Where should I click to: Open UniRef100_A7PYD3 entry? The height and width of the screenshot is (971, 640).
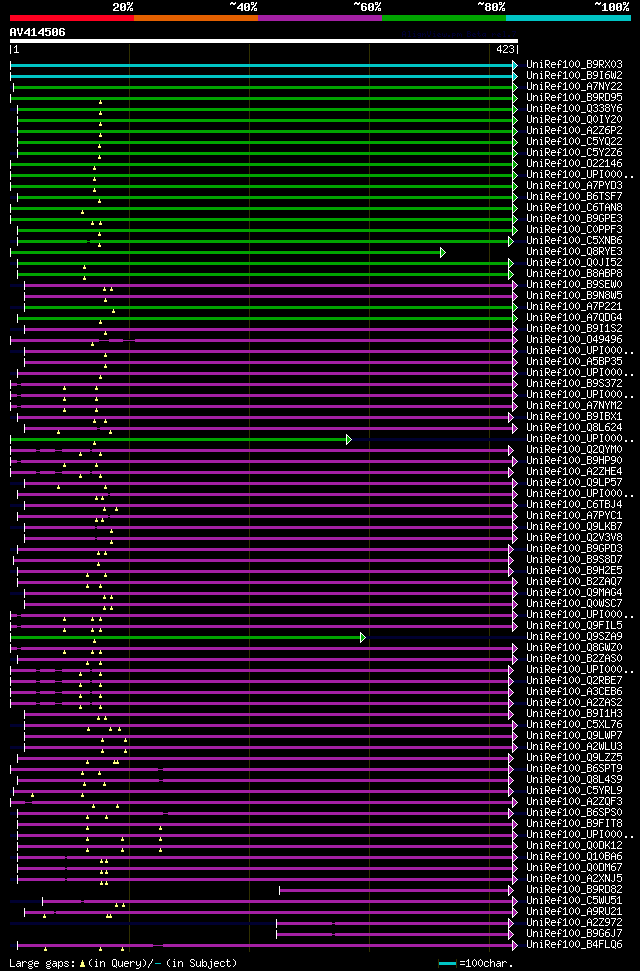coord(574,186)
